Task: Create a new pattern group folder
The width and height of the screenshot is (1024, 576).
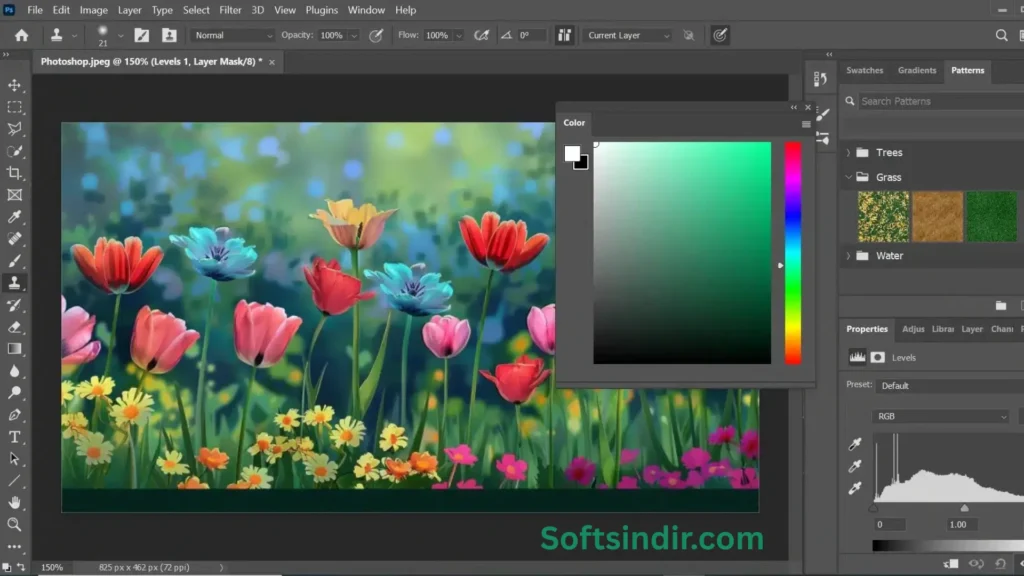Action: click(1000, 305)
